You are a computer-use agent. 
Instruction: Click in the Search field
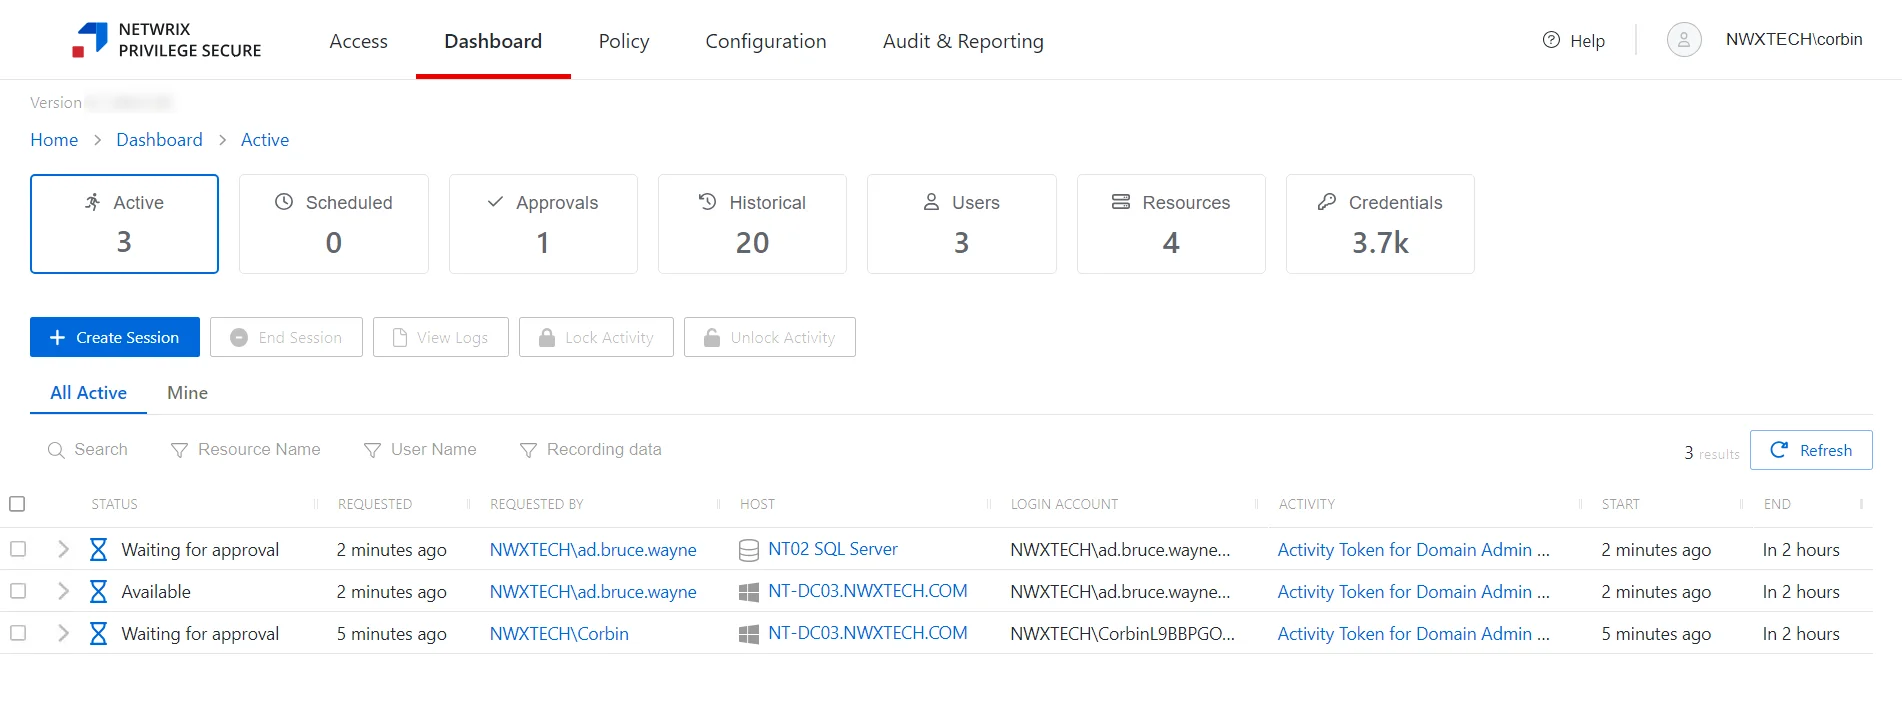tap(88, 450)
